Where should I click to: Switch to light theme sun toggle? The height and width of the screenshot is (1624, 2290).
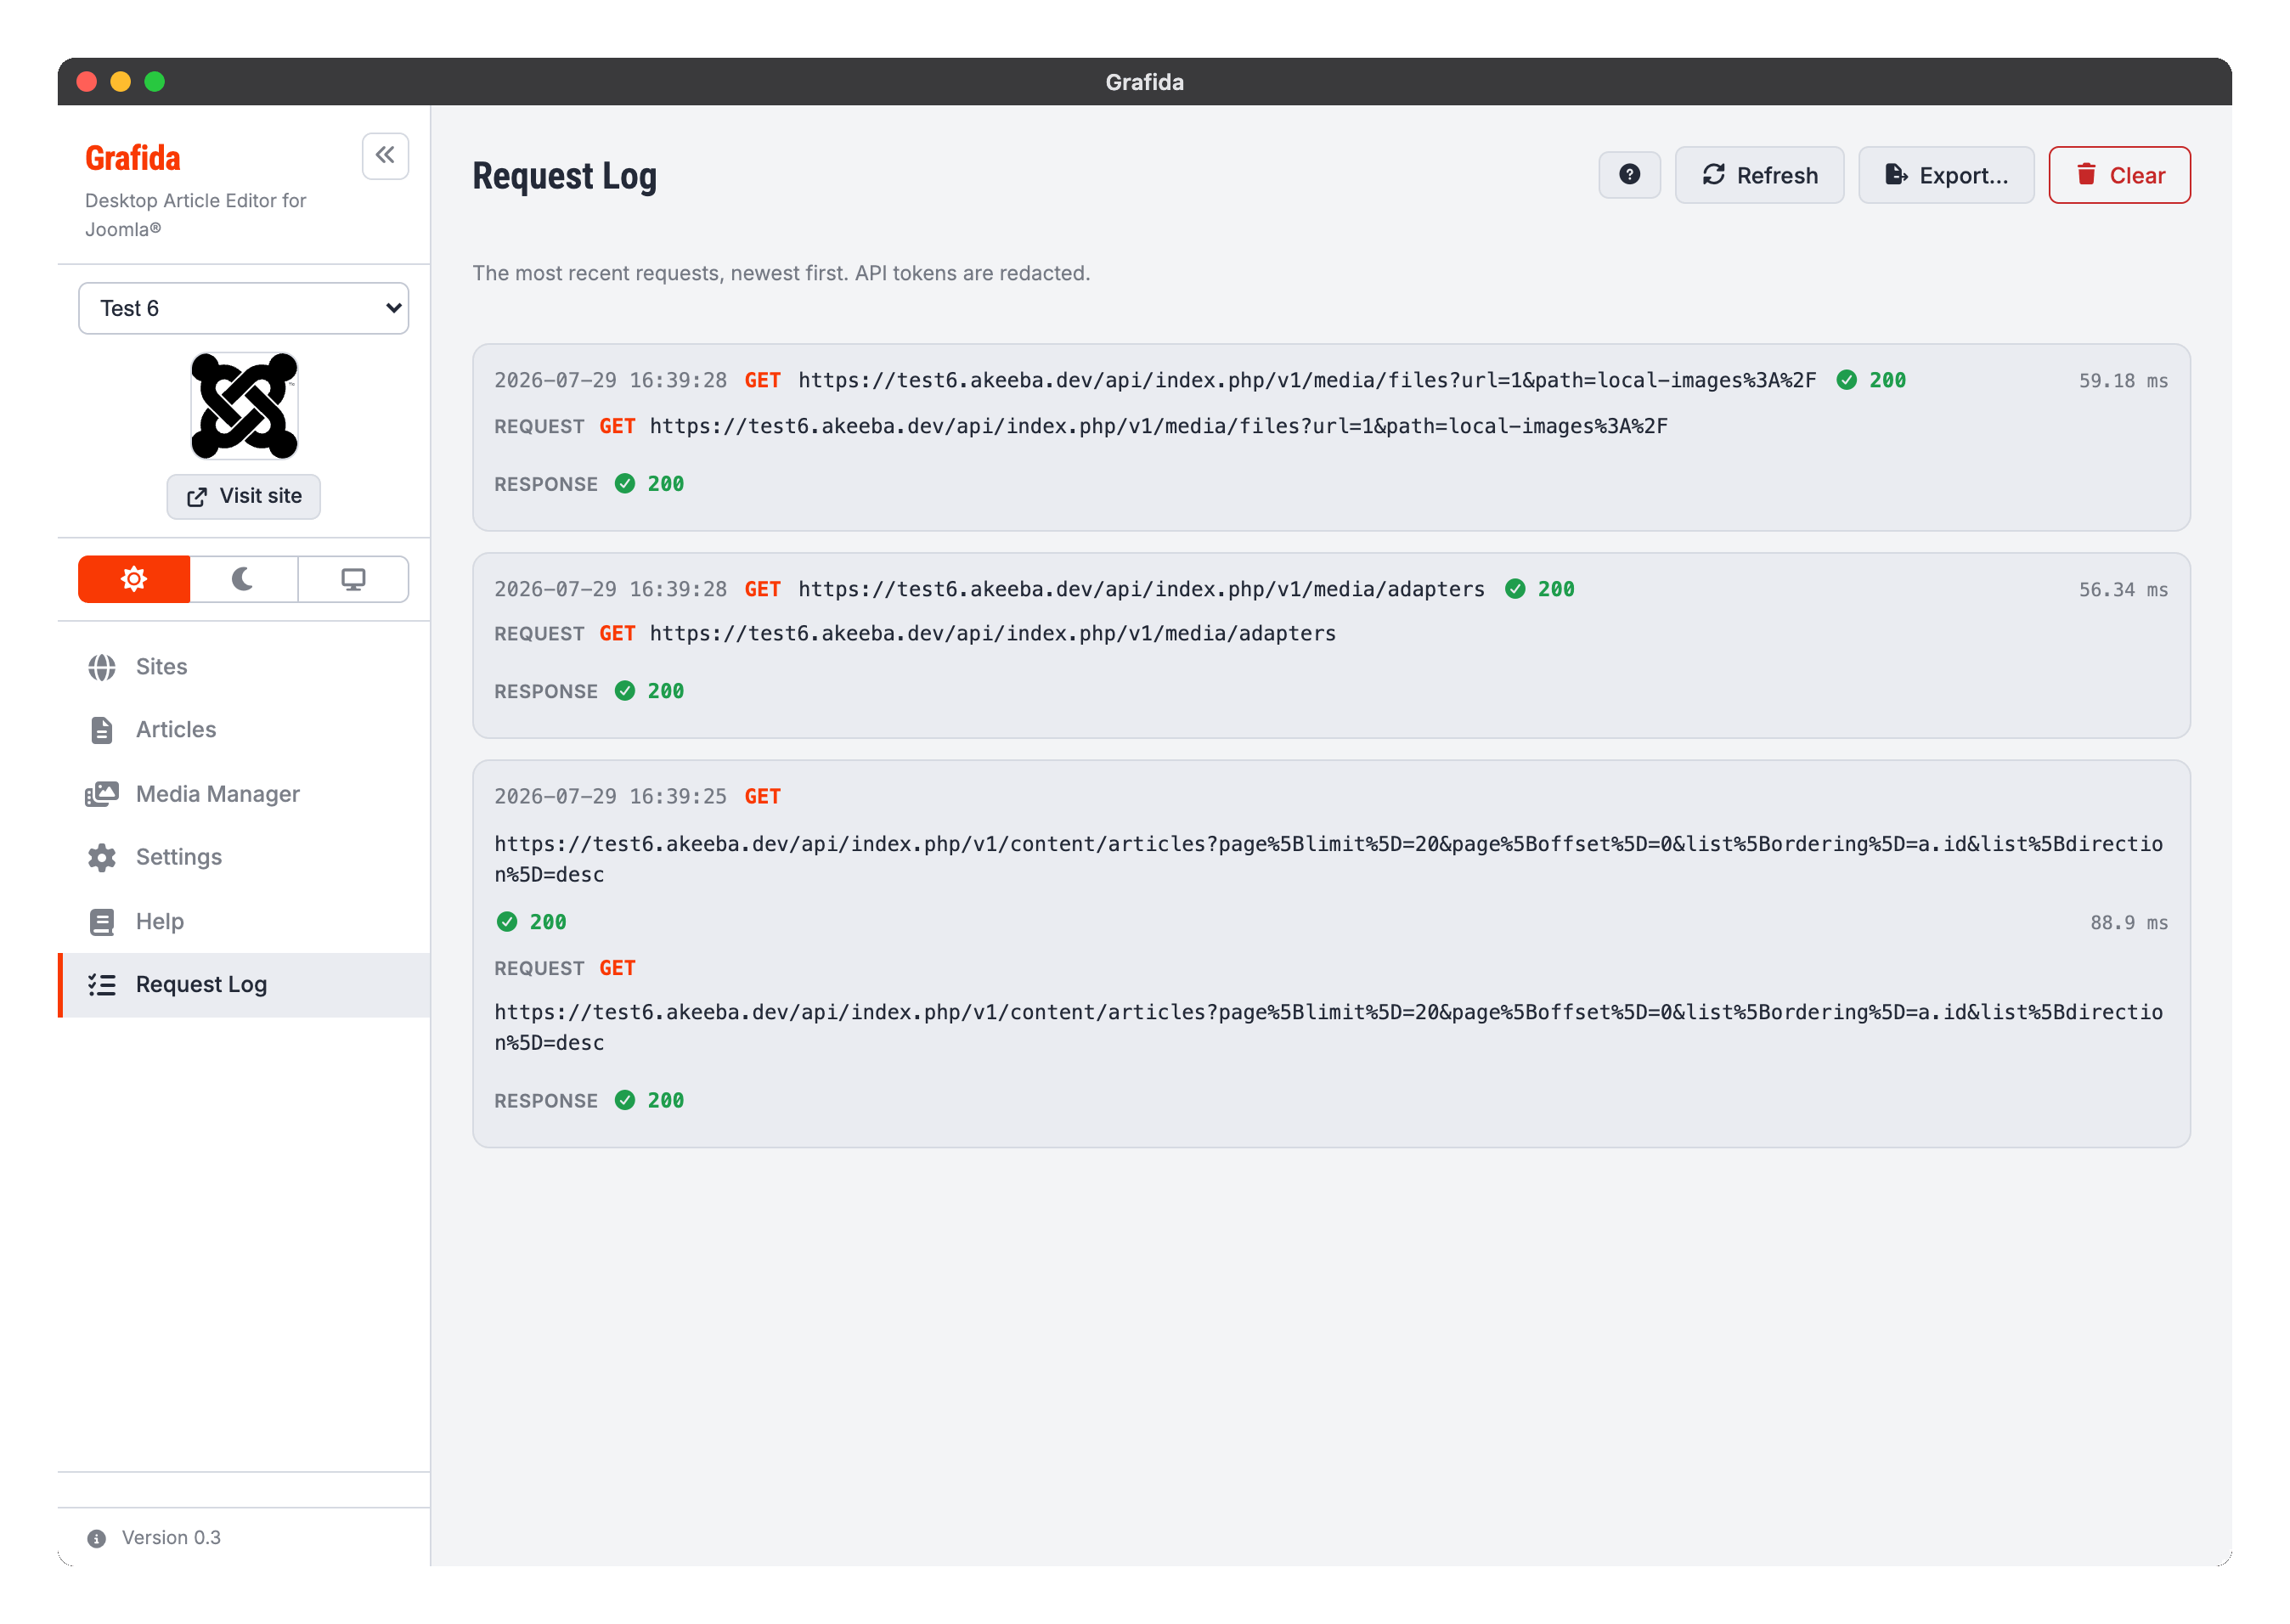click(134, 579)
